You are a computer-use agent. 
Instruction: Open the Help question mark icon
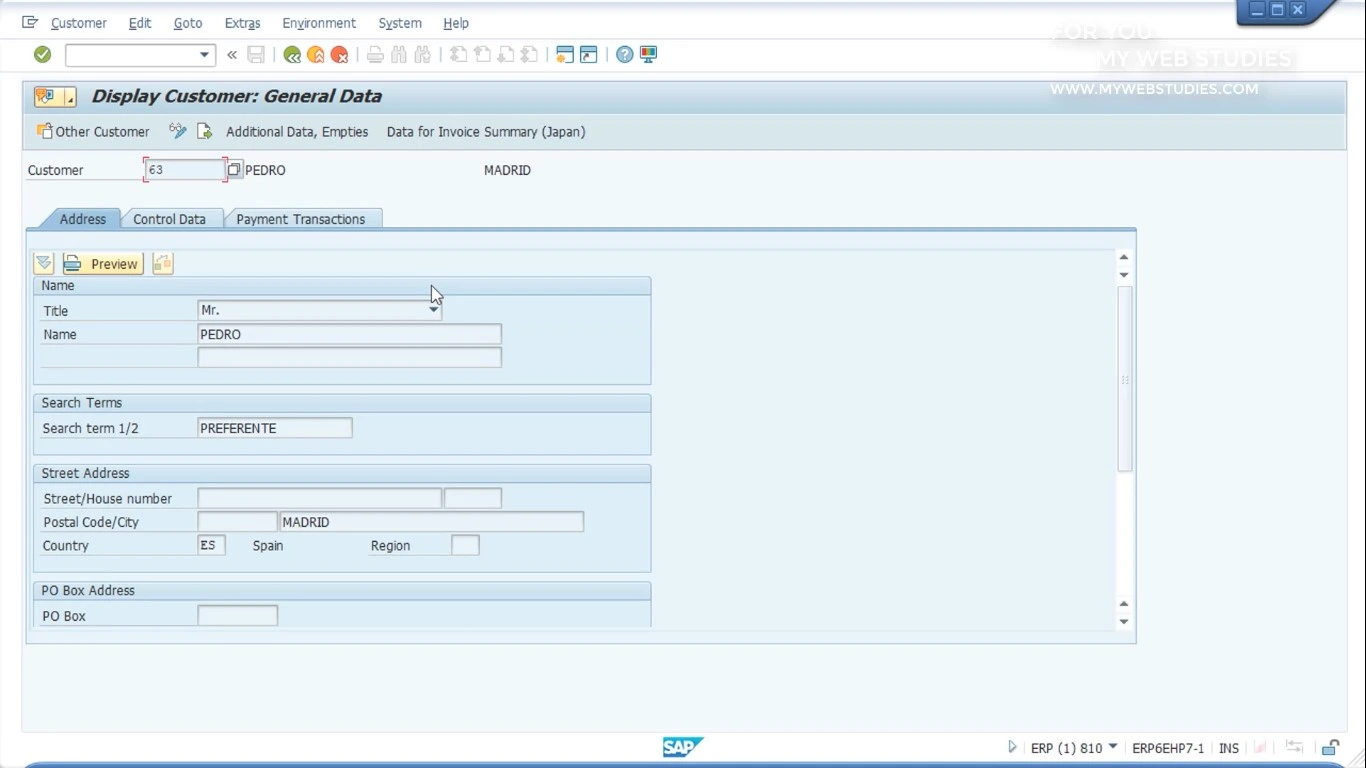(625, 55)
